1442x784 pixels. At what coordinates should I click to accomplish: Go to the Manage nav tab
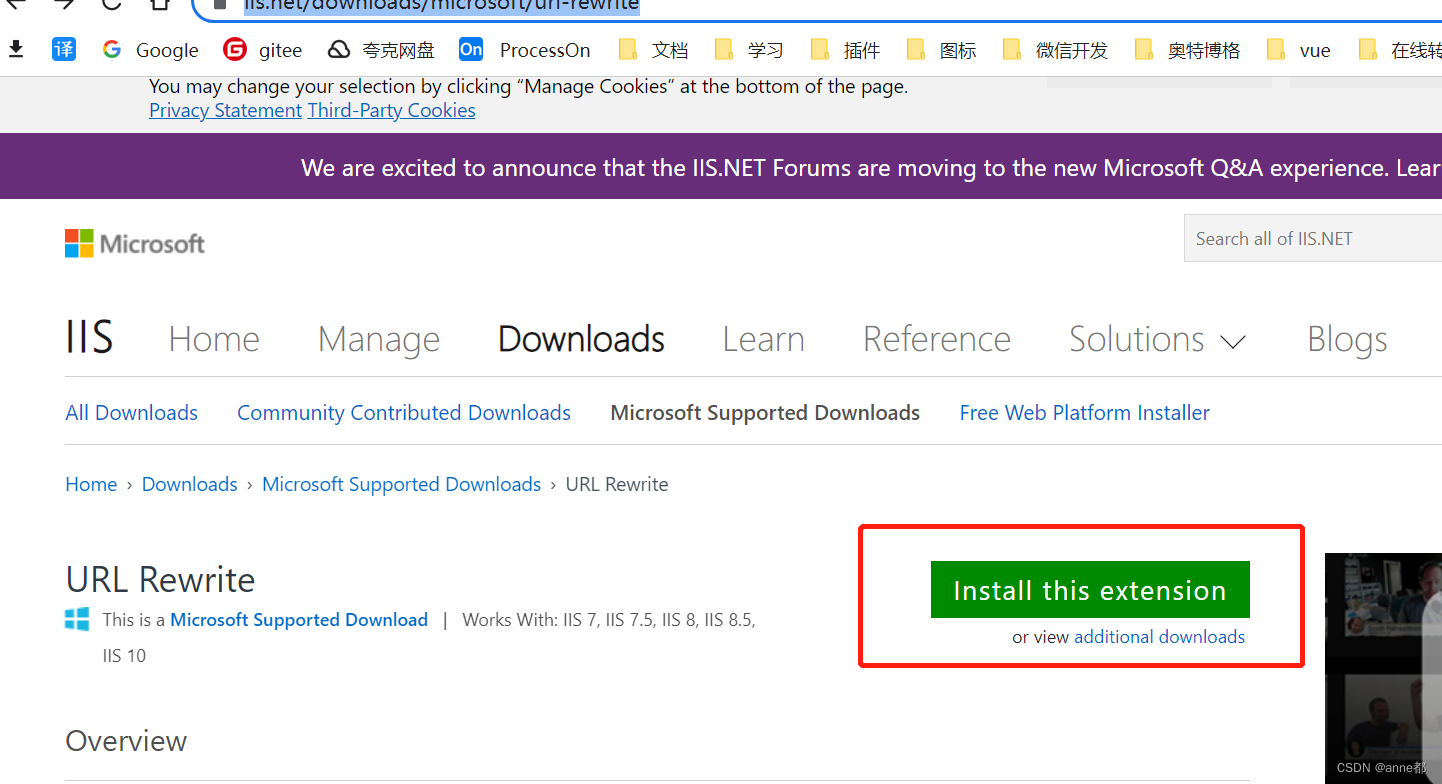379,340
